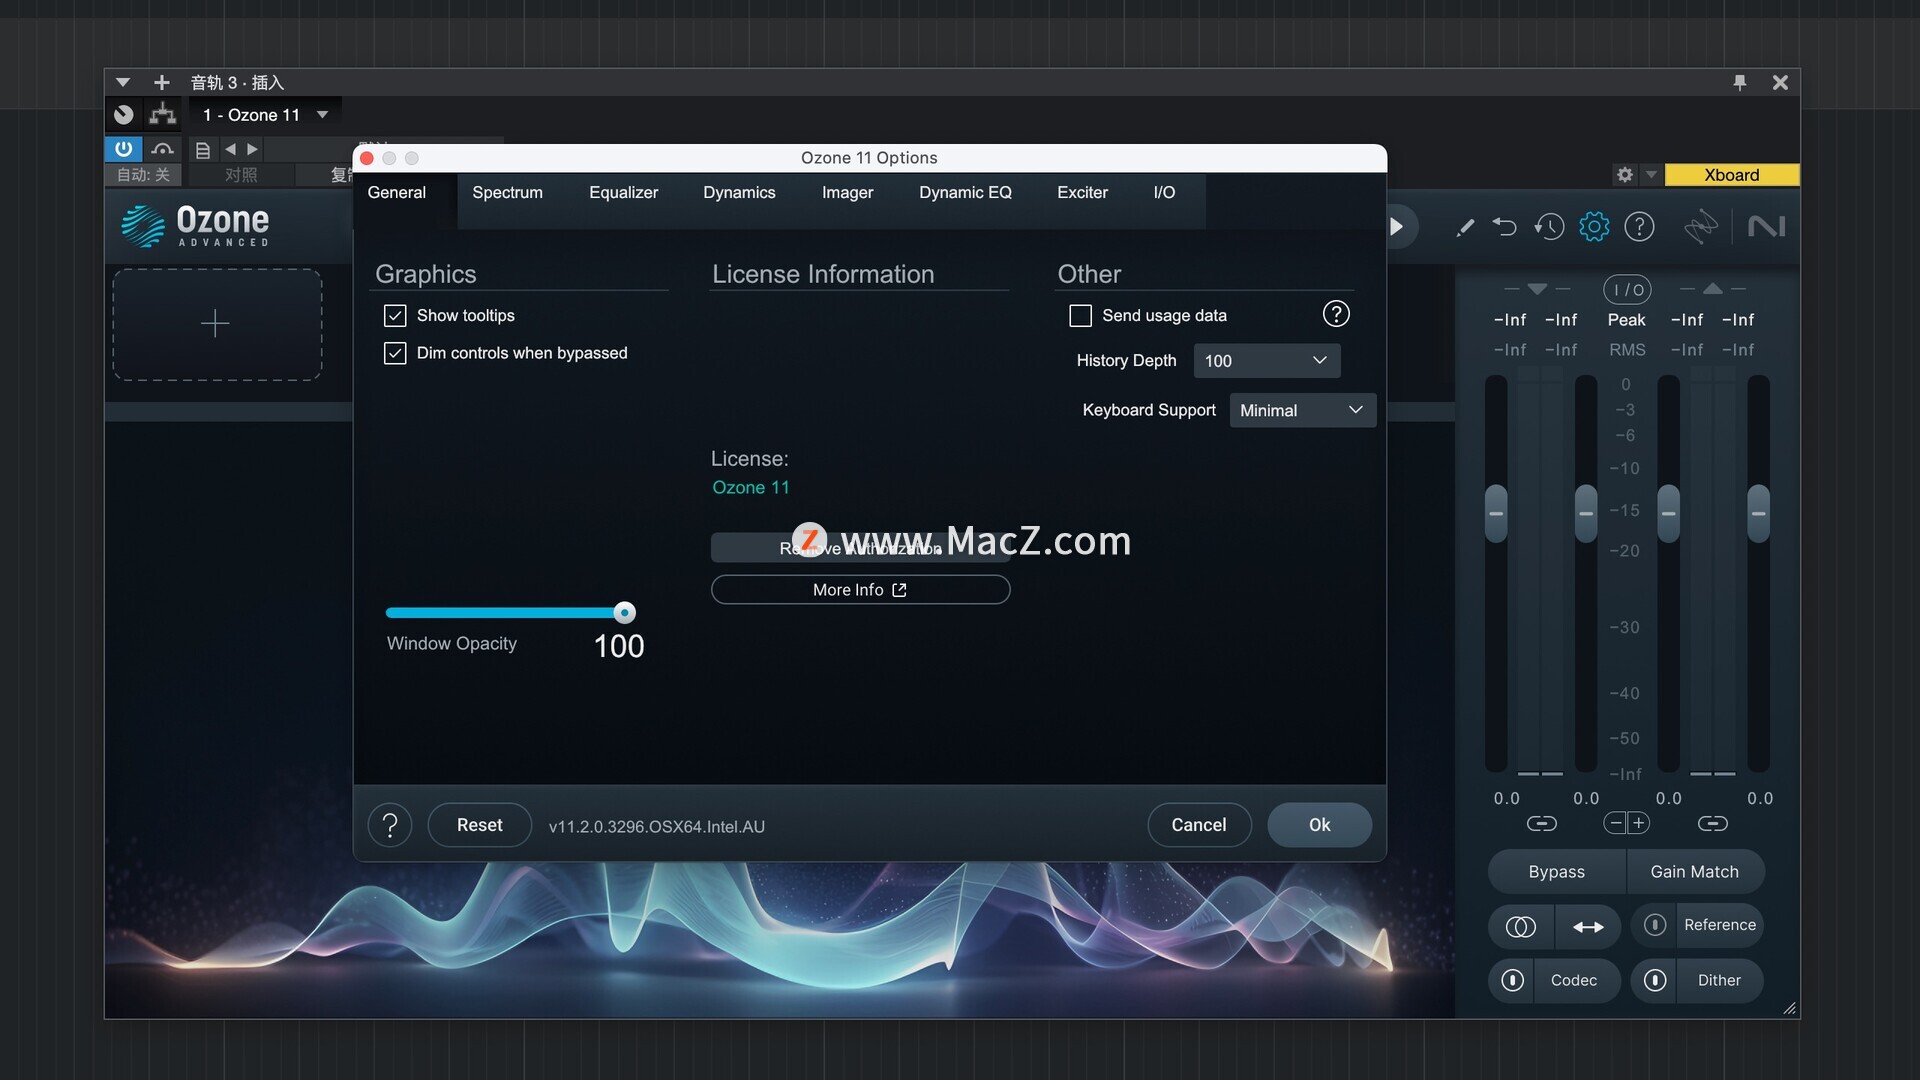This screenshot has height=1080, width=1920.
Task: Click the More Info link button
Action: point(860,590)
